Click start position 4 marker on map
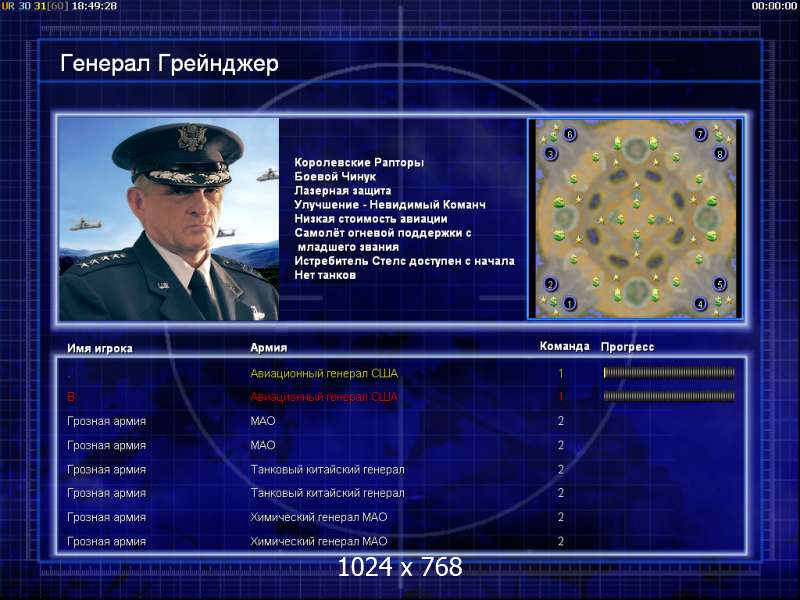800x600 pixels. coord(701,304)
